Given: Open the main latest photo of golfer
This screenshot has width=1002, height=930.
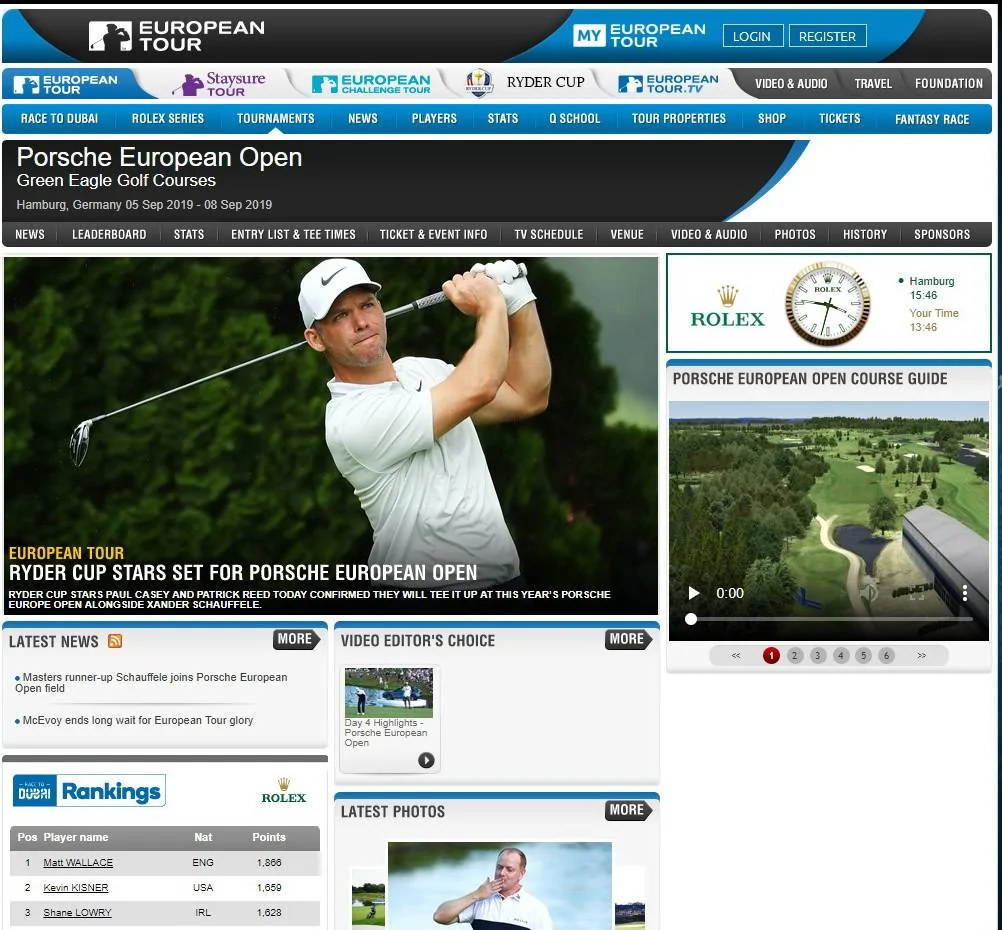Looking at the screenshot, I should [x=500, y=885].
